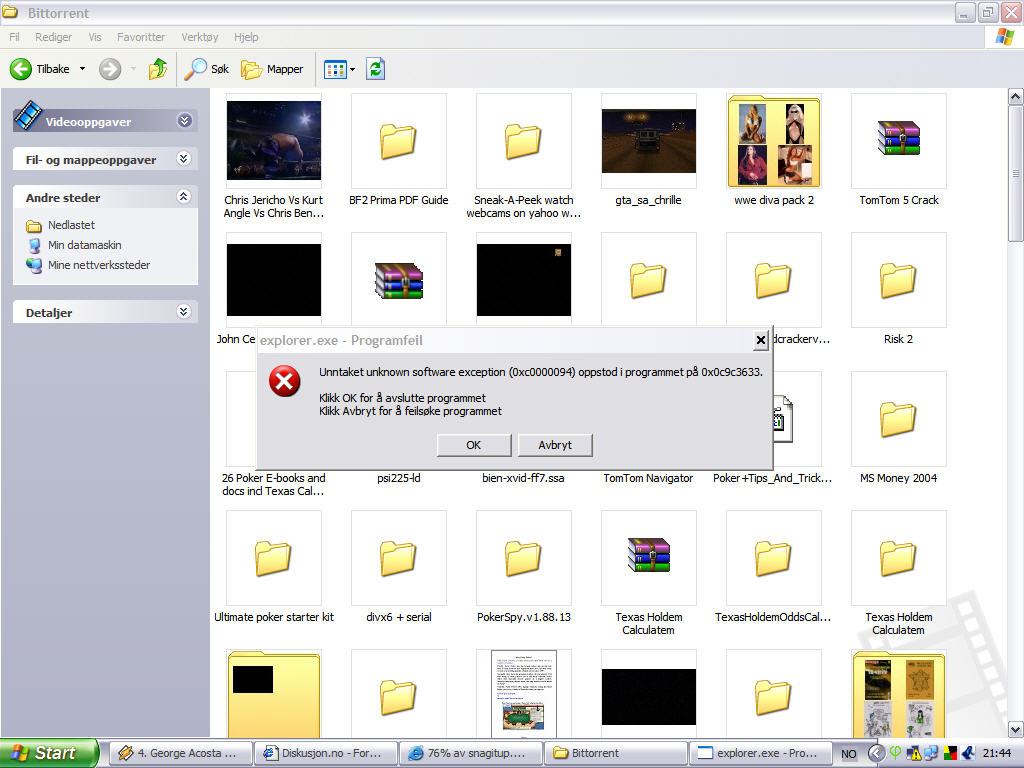The width and height of the screenshot is (1024, 768).
Task: Click the tray clock showing 21:44
Action: [997, 753]
